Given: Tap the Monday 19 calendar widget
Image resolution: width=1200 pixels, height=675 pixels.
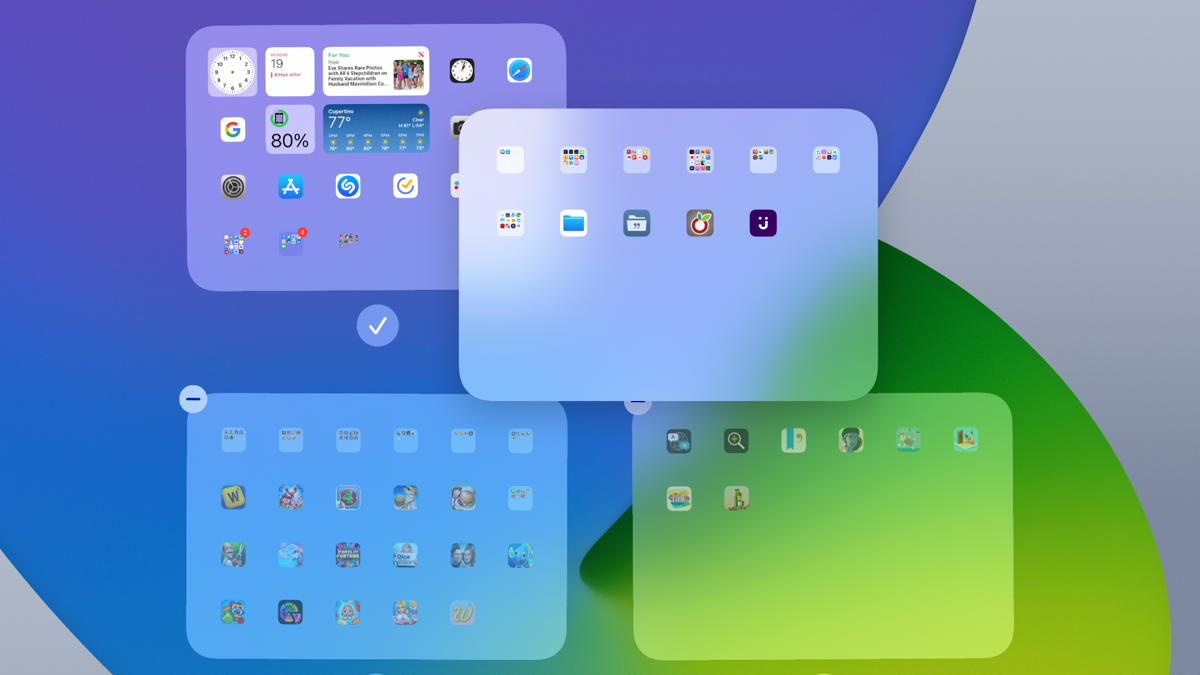Looking at the screenshot, I should coord(290,71).
